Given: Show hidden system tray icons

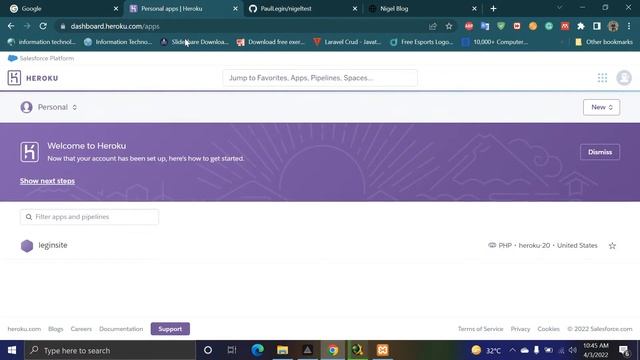Looking at the screenshot, I should tap(513, 350).
